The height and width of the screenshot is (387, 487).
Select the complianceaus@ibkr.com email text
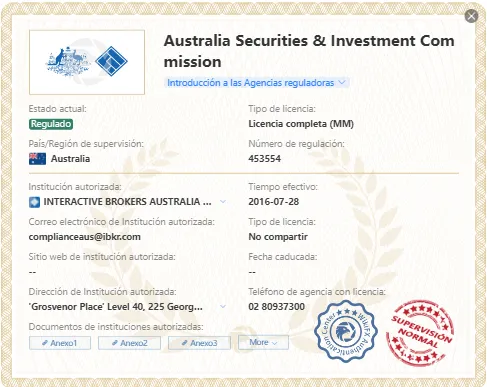click(x=85, y=237)
